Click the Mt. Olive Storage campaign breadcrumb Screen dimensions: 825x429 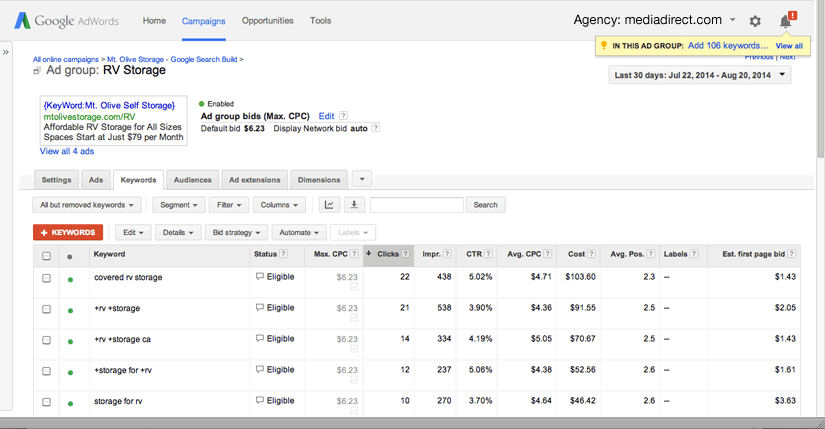click(172, 59)
